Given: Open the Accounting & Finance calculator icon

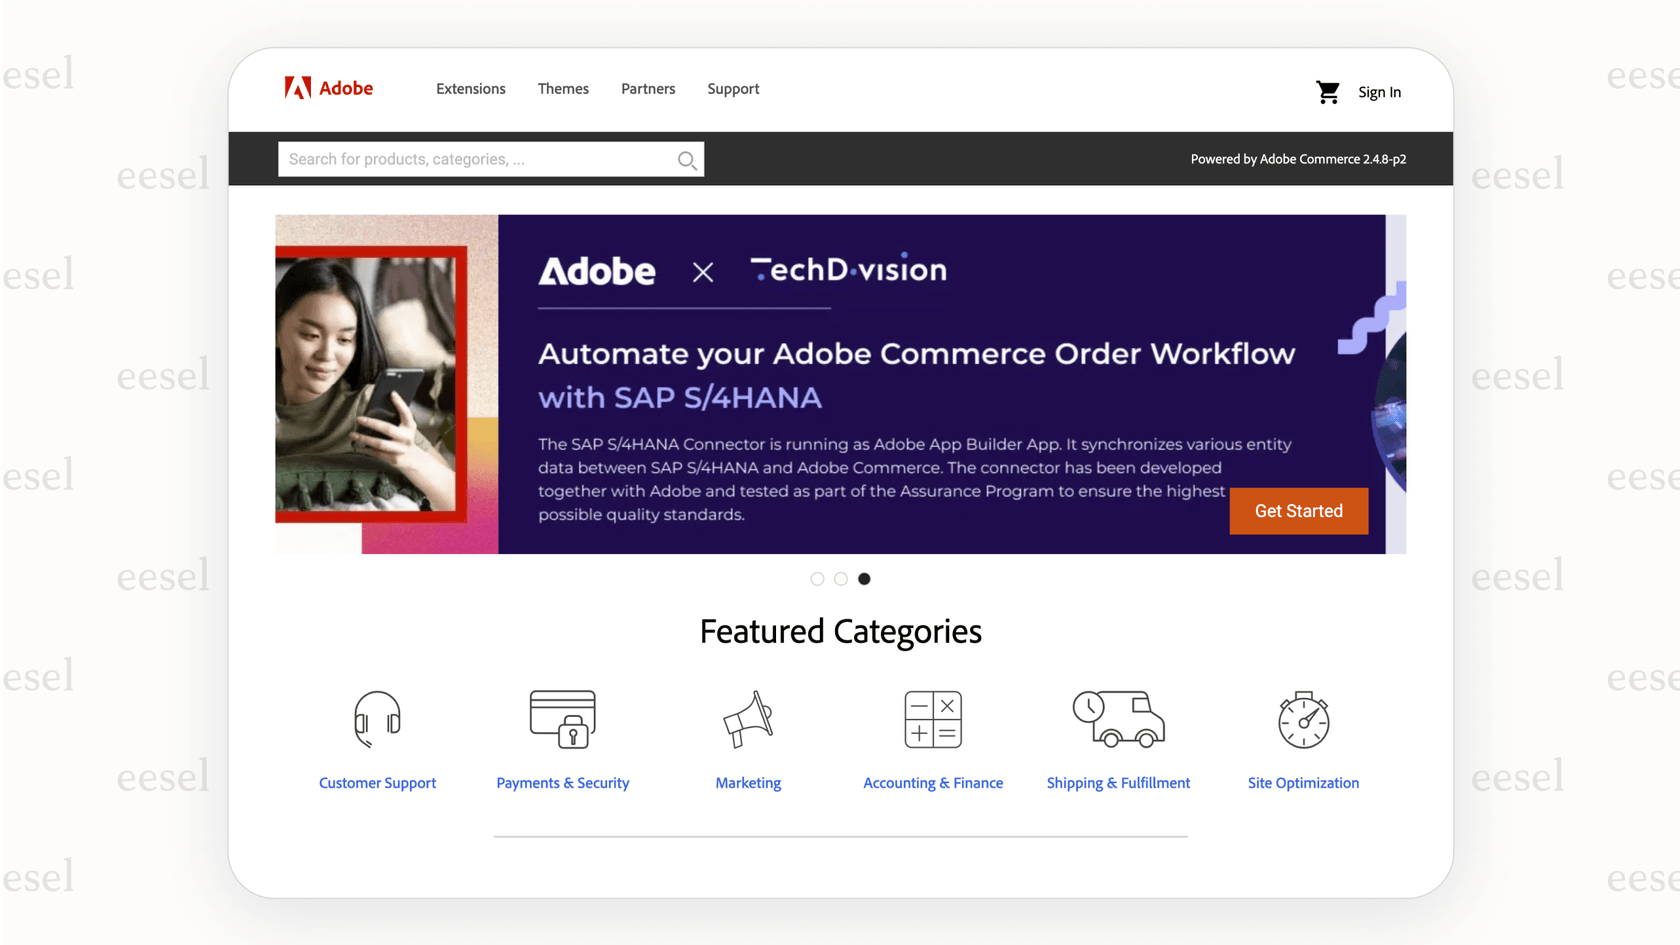Looking at the screenshot, I should 933,719.
